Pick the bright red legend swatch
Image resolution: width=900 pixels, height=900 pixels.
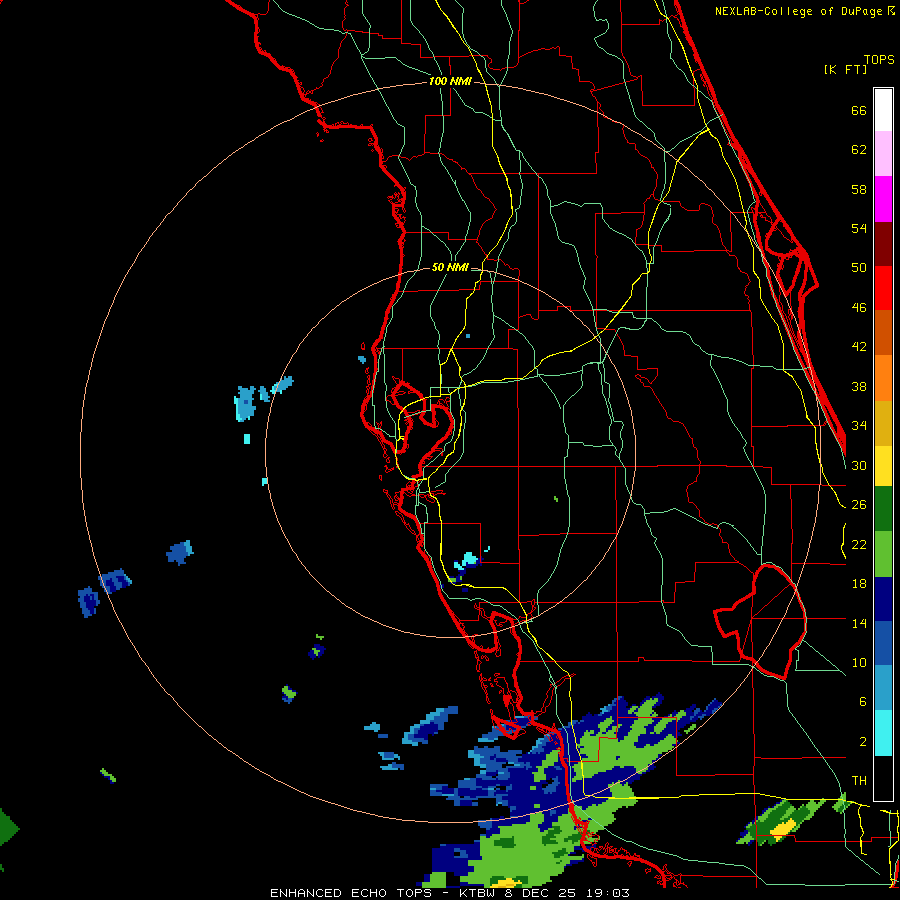883,289
